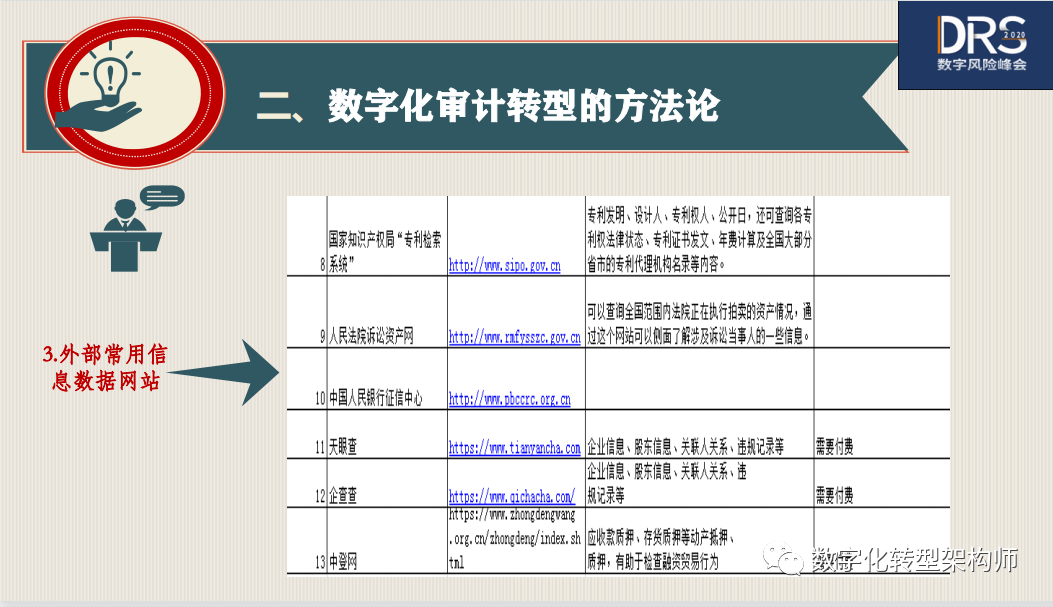1053x607 pixels.
Task: Open the http://www.pbccrc.org.cn link
Action: point(510,399)
